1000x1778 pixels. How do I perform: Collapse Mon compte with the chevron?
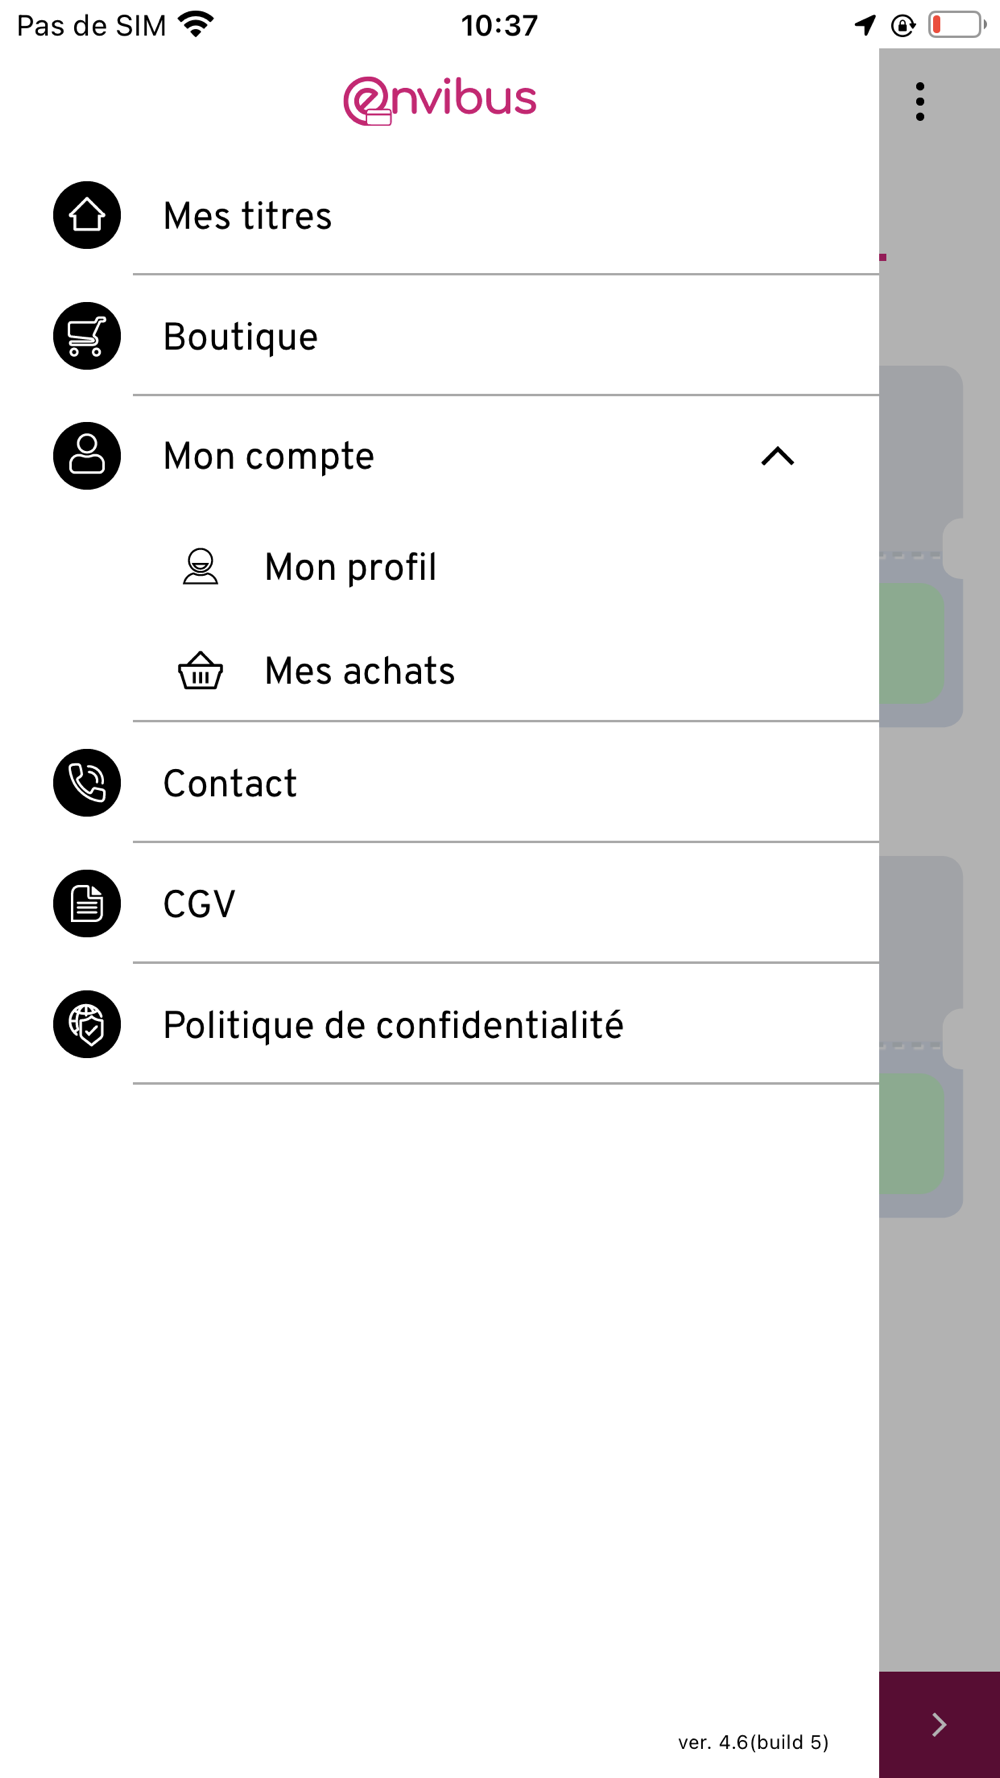pyautogui.click(x=777, y=457)
